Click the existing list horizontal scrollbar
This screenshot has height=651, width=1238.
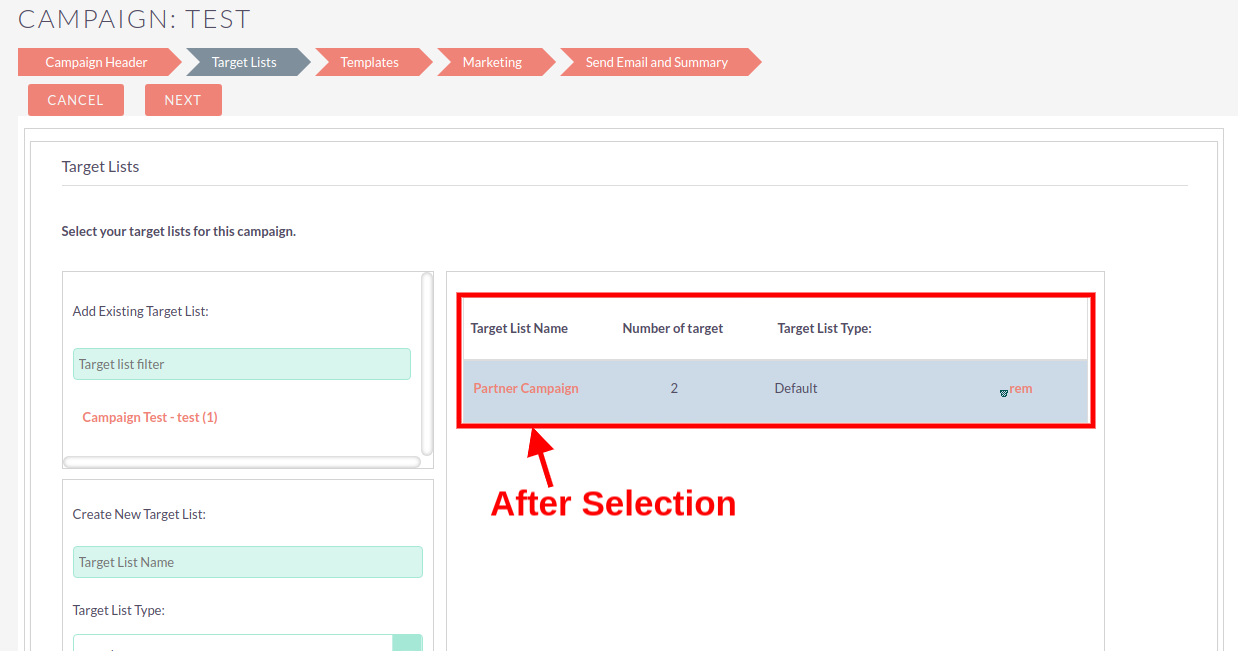[x=242, y=462]
